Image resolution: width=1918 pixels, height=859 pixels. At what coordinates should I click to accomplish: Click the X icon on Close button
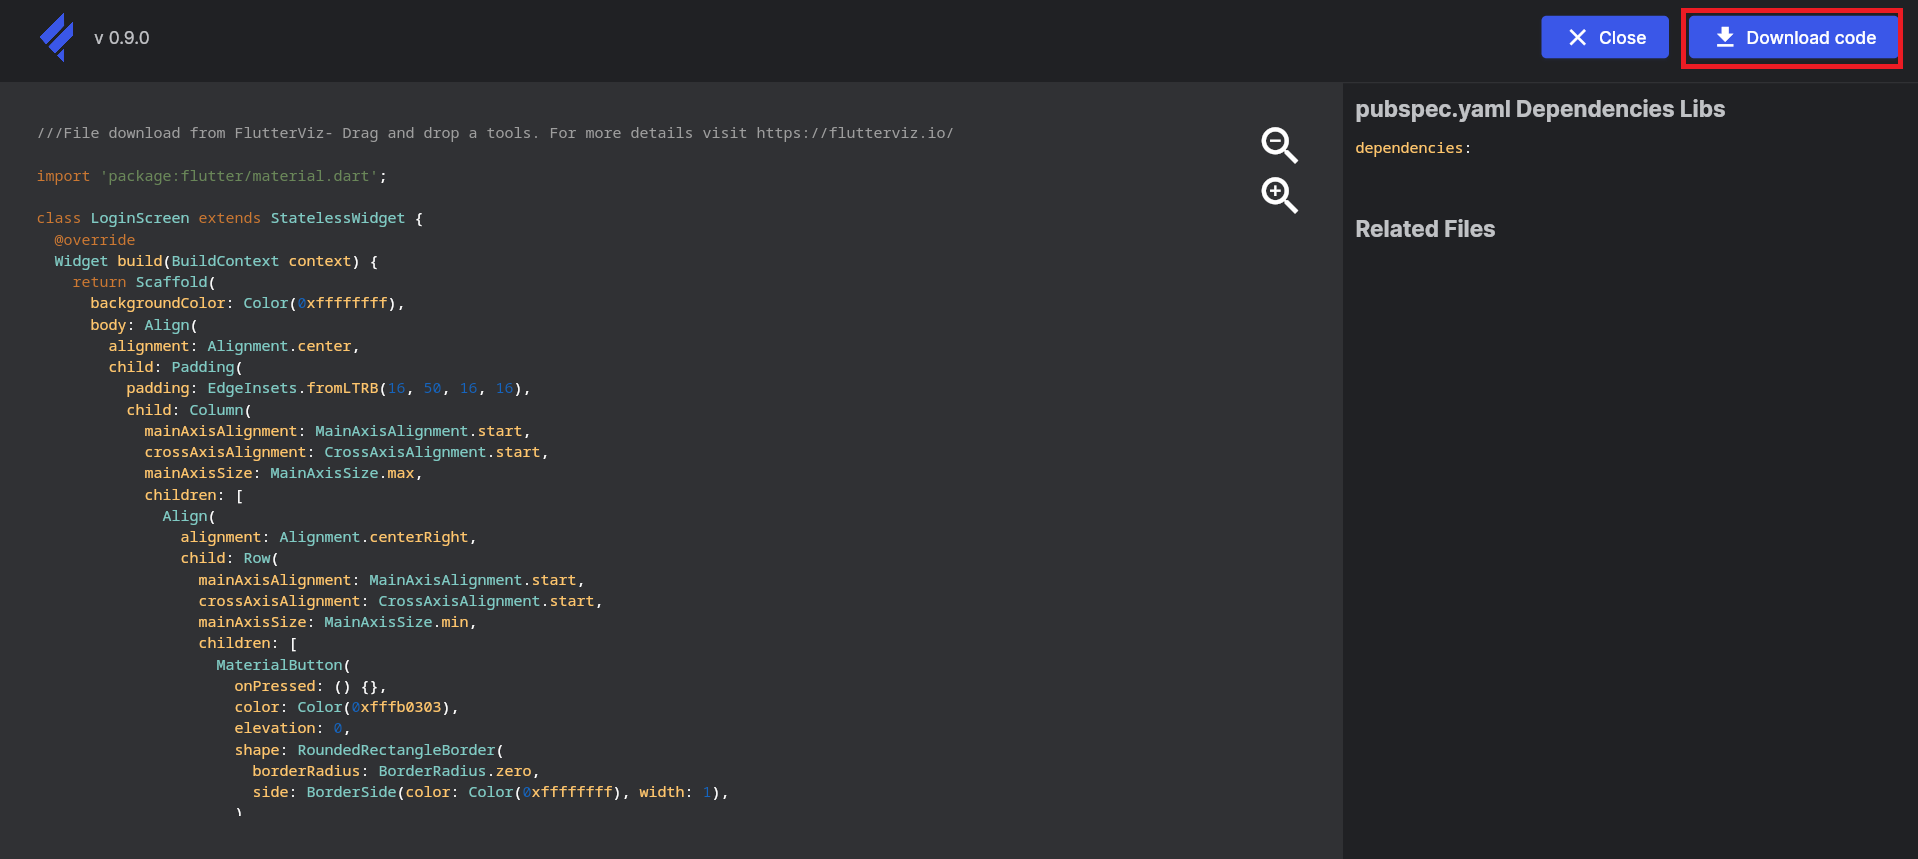(1577, 38)
